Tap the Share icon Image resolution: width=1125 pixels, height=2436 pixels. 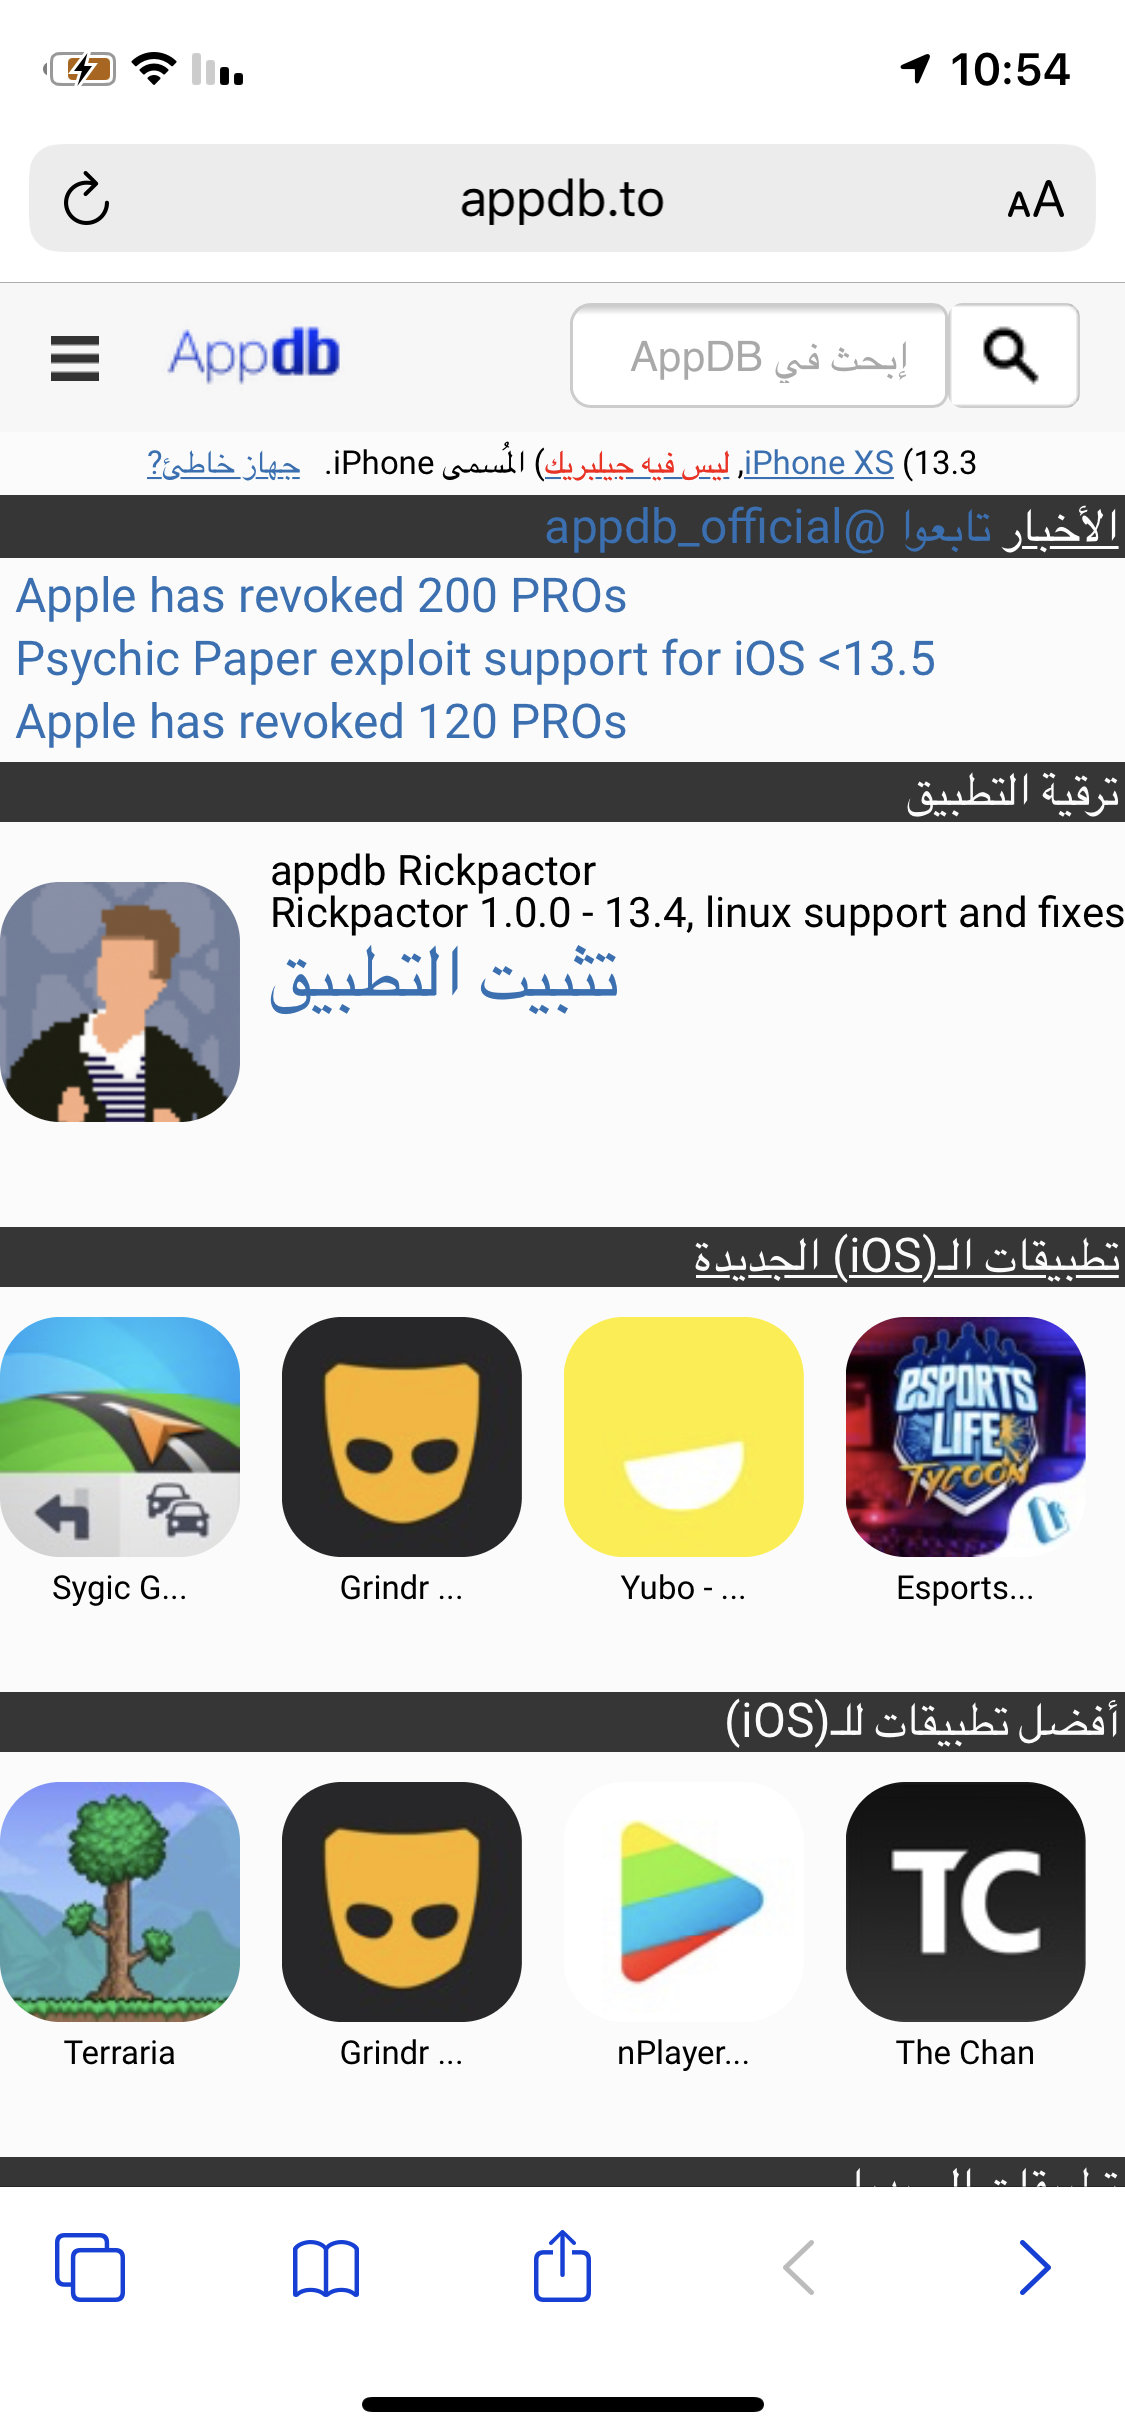[x=562, y=2265]
